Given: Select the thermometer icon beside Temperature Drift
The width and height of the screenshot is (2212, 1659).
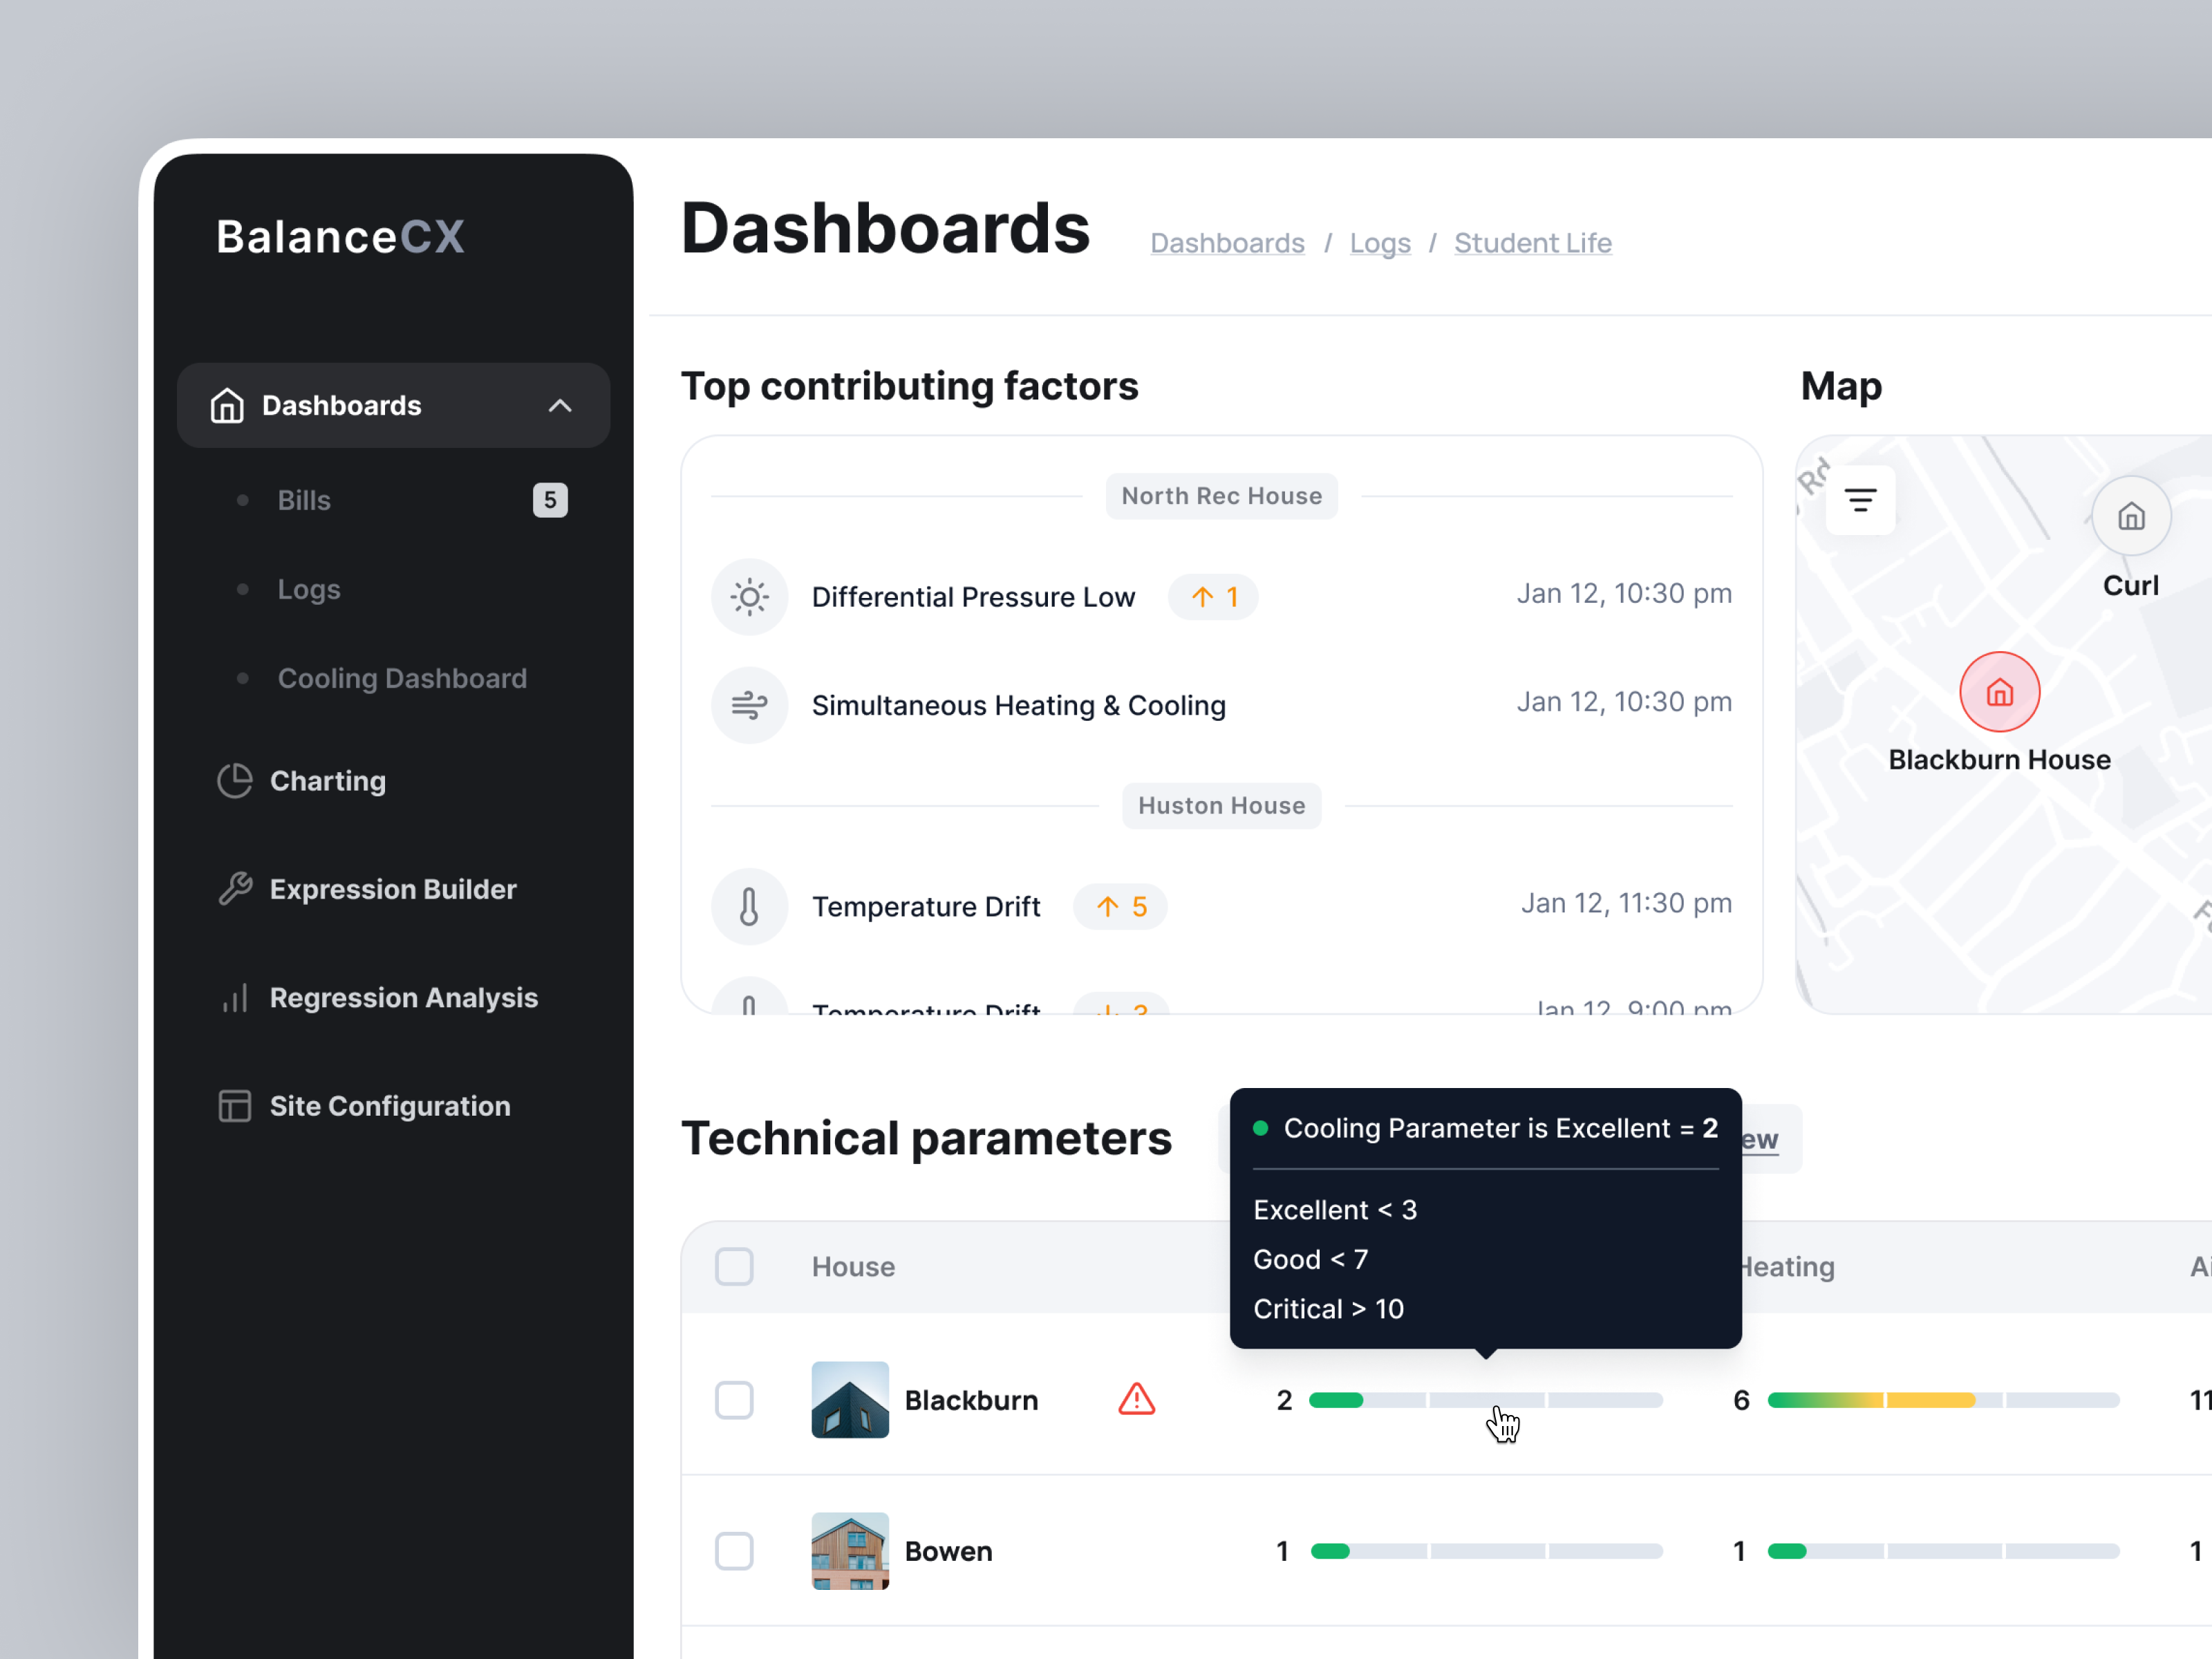Looking at the screenshot, I should [x=749, y=906].
